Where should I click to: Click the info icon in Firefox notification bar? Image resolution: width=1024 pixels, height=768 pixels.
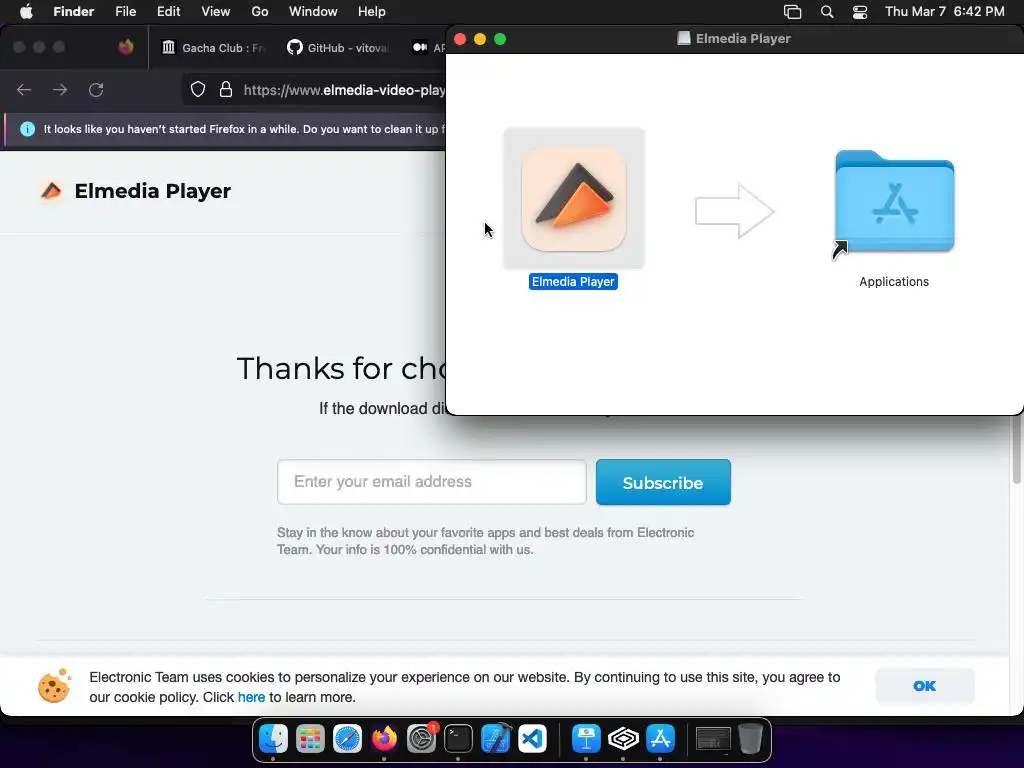(x=27, y=129)
